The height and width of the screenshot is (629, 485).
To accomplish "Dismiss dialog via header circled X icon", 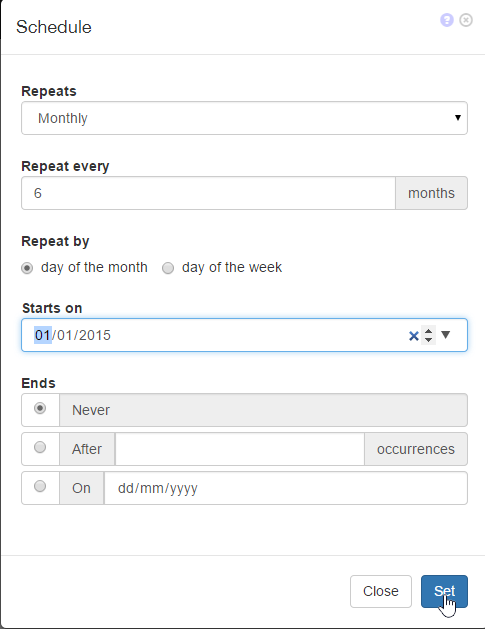I will tap(466, 20).
